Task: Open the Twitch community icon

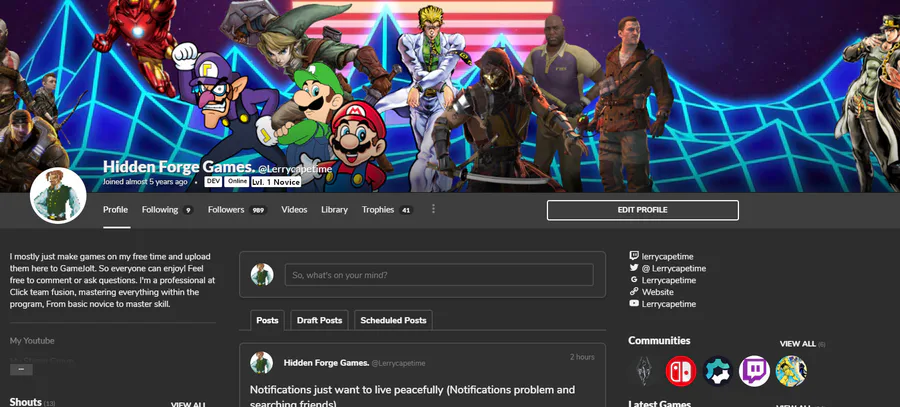Action: coord(754,371)
